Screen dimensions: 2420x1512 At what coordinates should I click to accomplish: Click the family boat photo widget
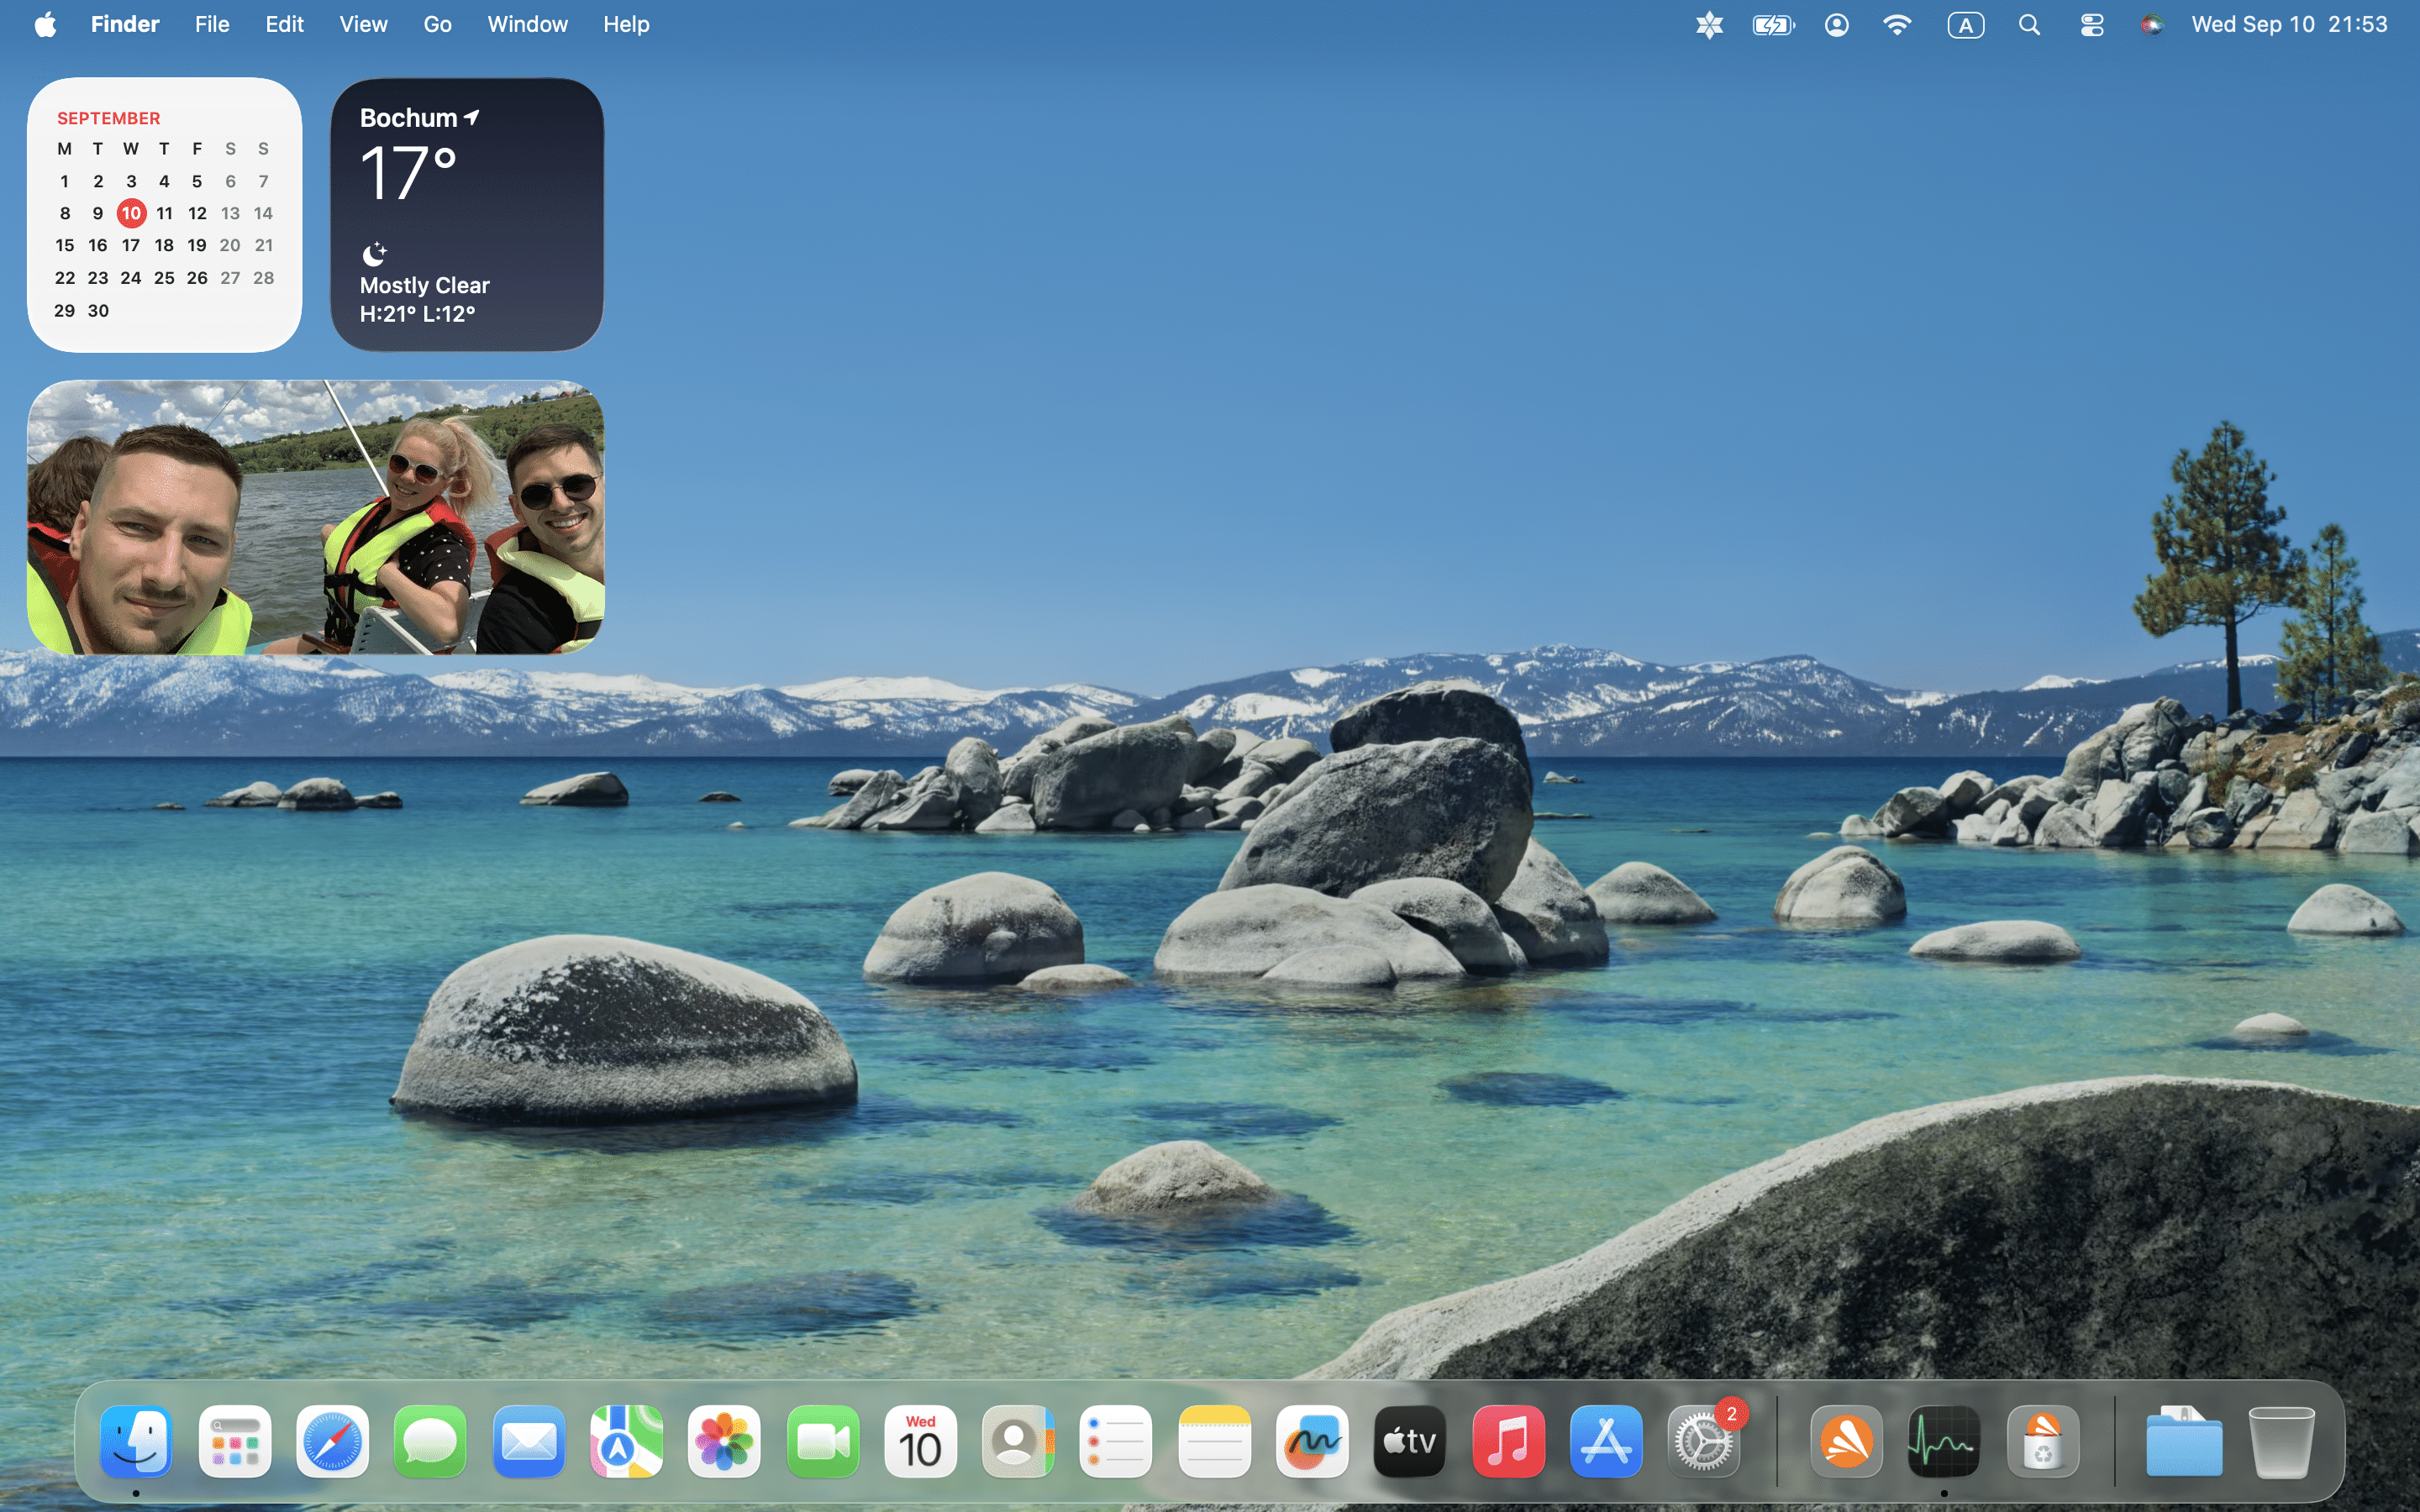[315, 517]
